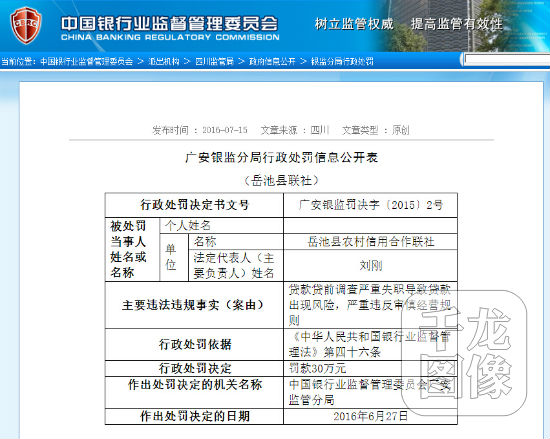Focus the search box in the breadcrumb bar
The image size is (550, 439).
(x=507, y=60)
